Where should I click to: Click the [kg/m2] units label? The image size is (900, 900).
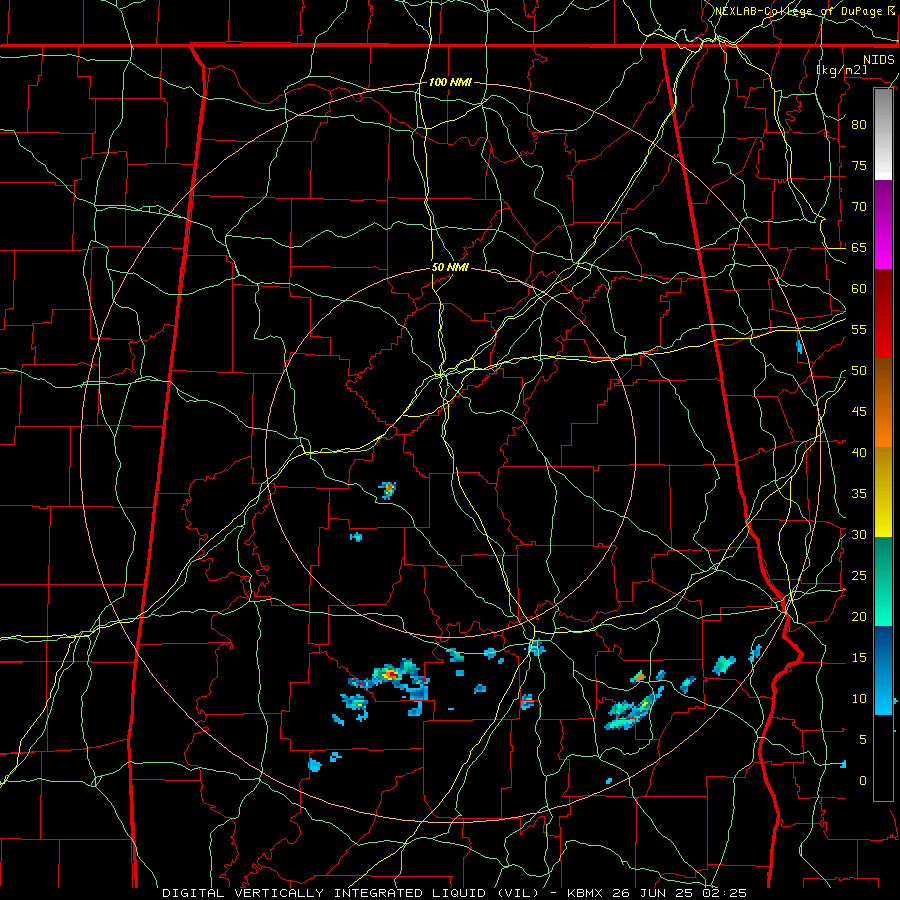click(x=842, y=70)
